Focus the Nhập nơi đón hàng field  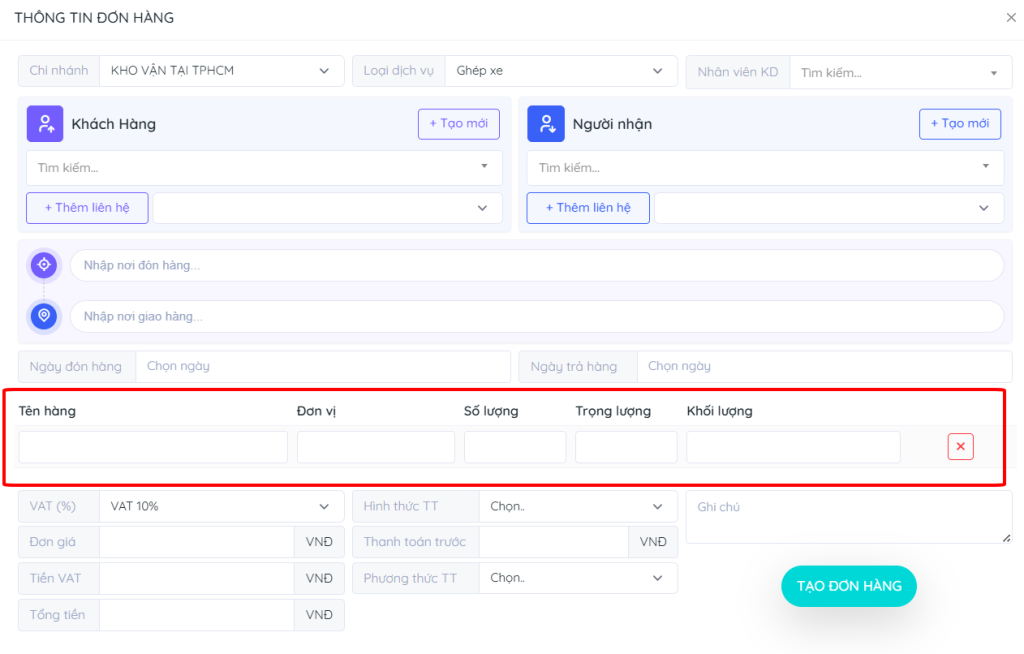pos(536,265)
